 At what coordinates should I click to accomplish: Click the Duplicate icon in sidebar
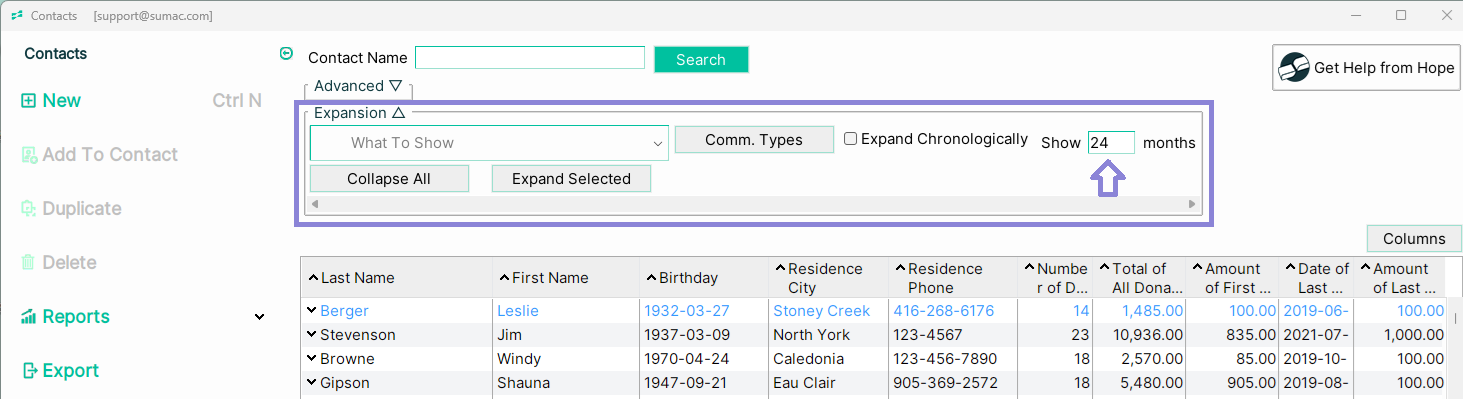click(x=29, y=209)
